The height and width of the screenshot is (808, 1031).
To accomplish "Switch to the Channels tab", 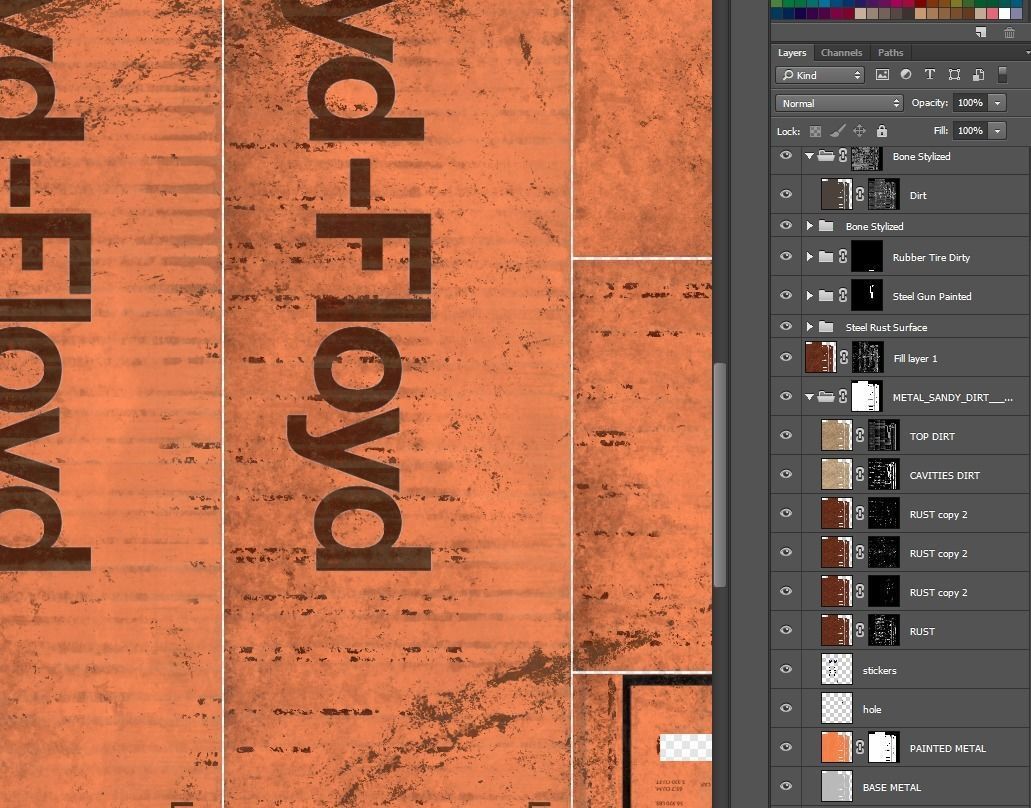I will pos(841,53).
